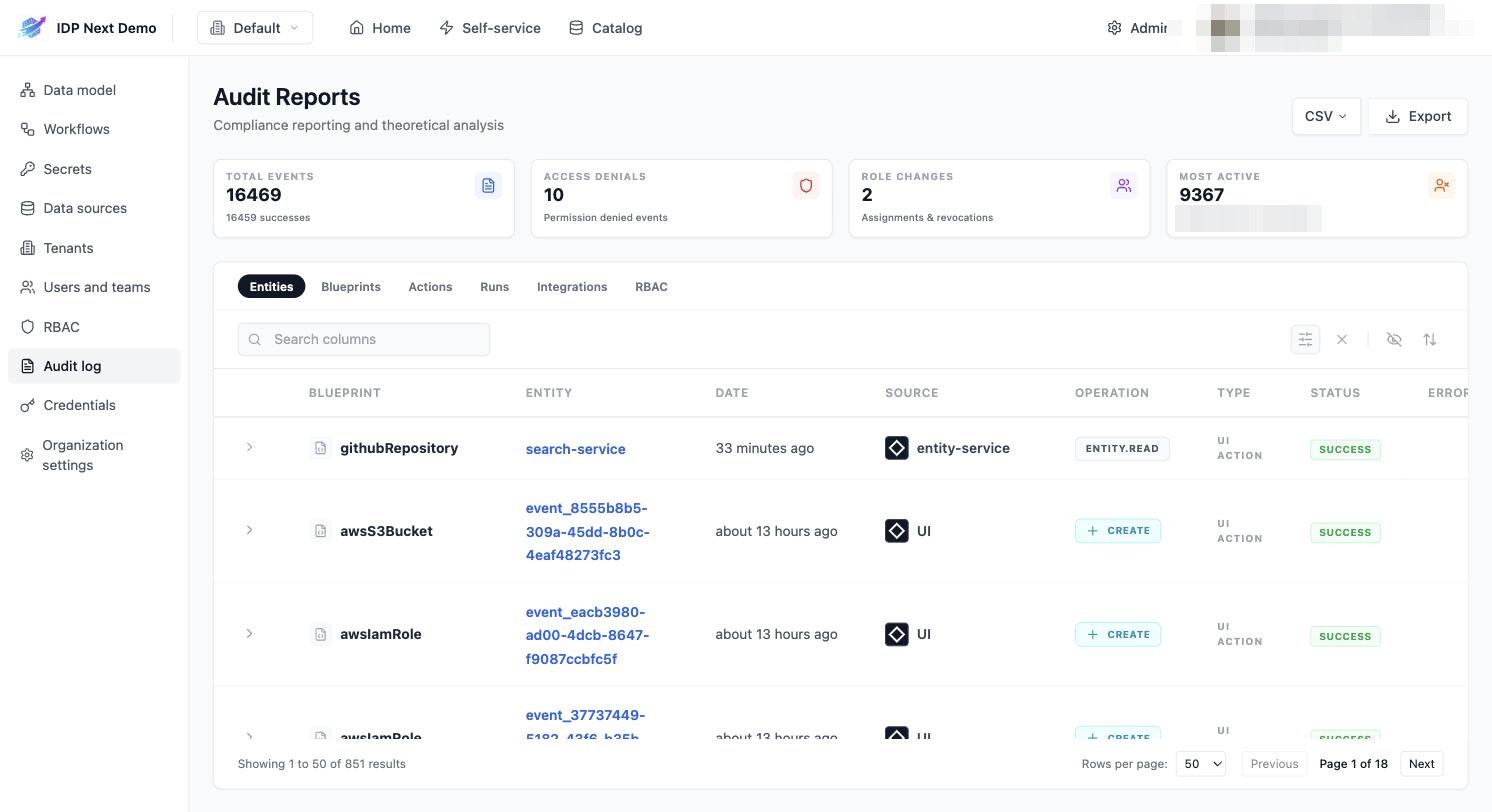This screenshot has height=812, width=1492.
Task: Switch to the Integrations tab
Action: pos(572,287)
